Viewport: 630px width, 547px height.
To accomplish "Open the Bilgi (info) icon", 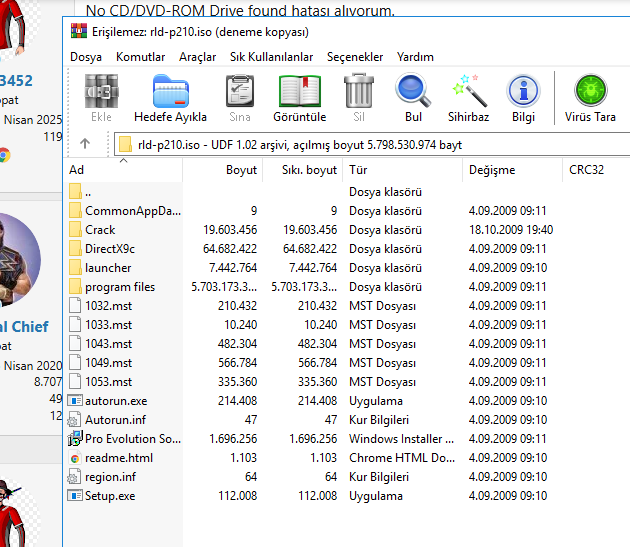I will coord(524,90).
